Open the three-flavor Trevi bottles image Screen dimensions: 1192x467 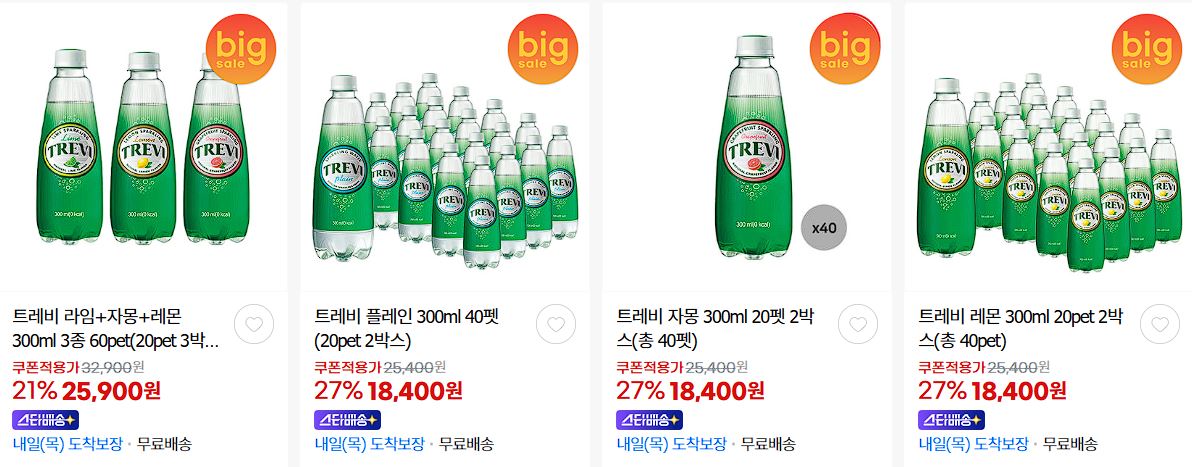point(144,146)
